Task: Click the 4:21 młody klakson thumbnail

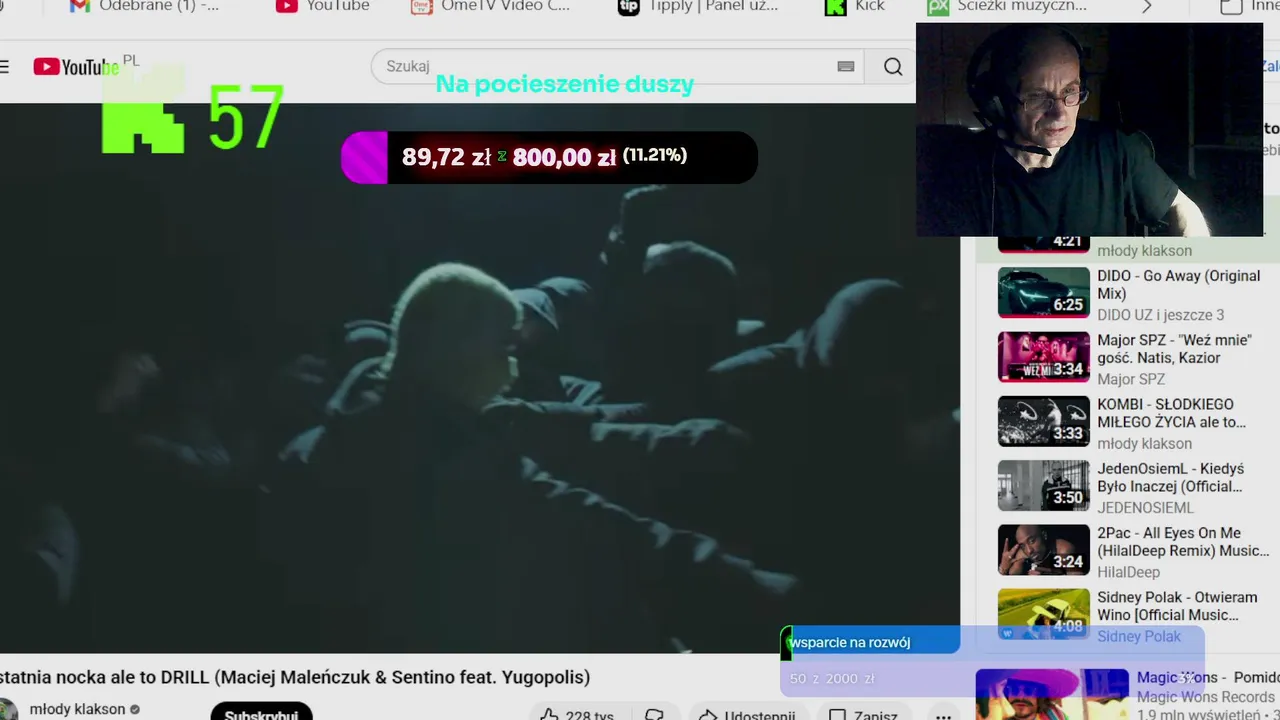Action: pos(1043,243)
